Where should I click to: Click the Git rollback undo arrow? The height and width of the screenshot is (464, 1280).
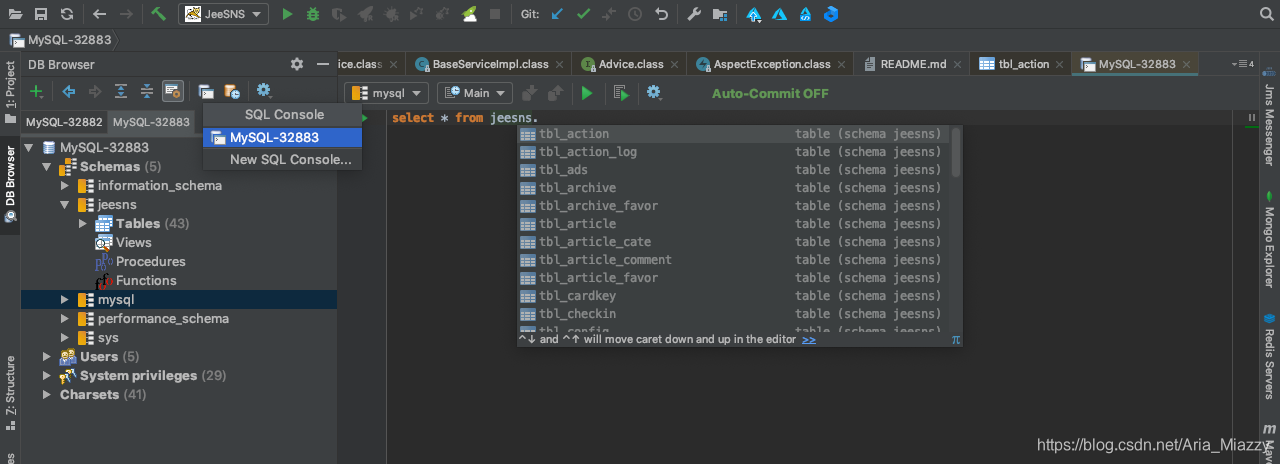tap(661, 14)
